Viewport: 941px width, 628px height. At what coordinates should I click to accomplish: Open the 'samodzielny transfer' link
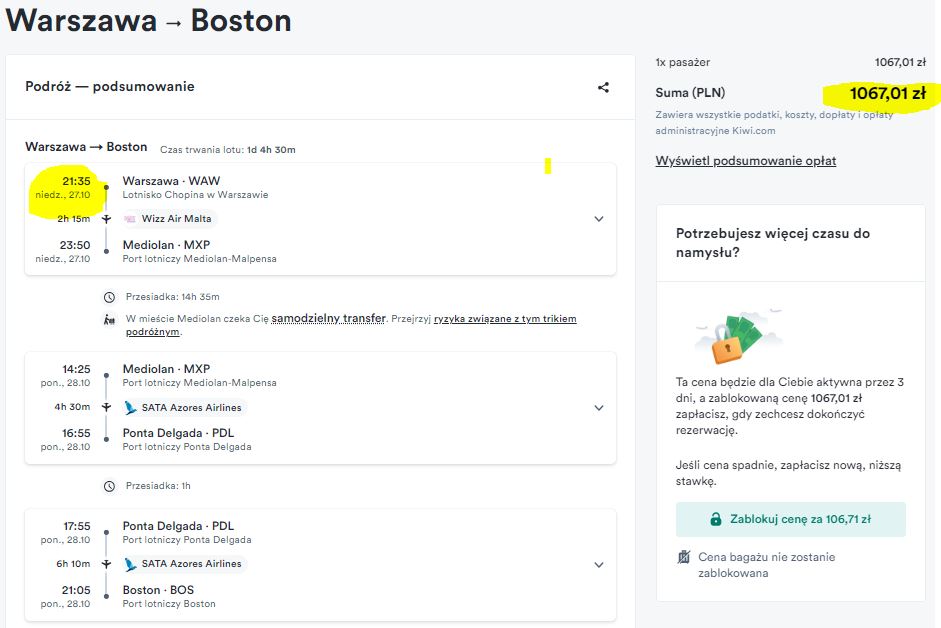click(328, 318)
